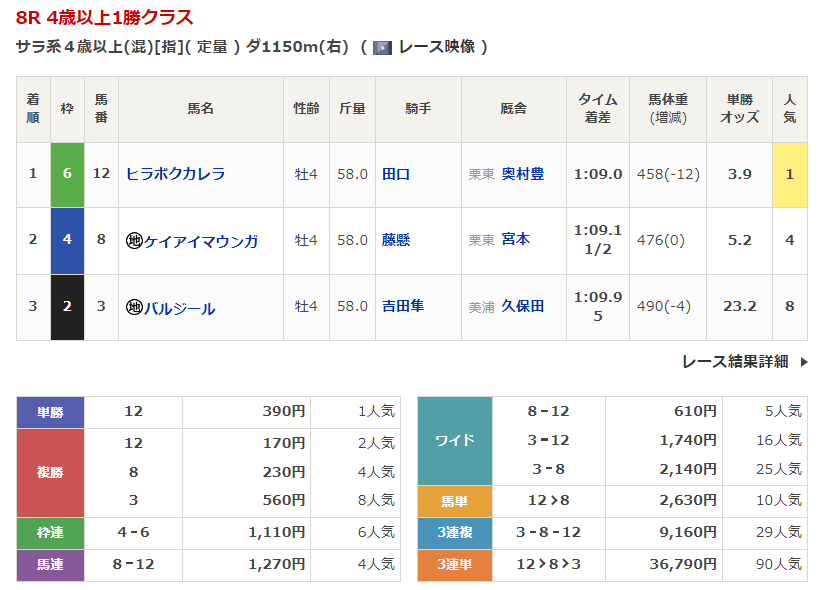Open trainer 宮本 page
824x590 pixels.
pyautogui.click(x=516, y=240)
